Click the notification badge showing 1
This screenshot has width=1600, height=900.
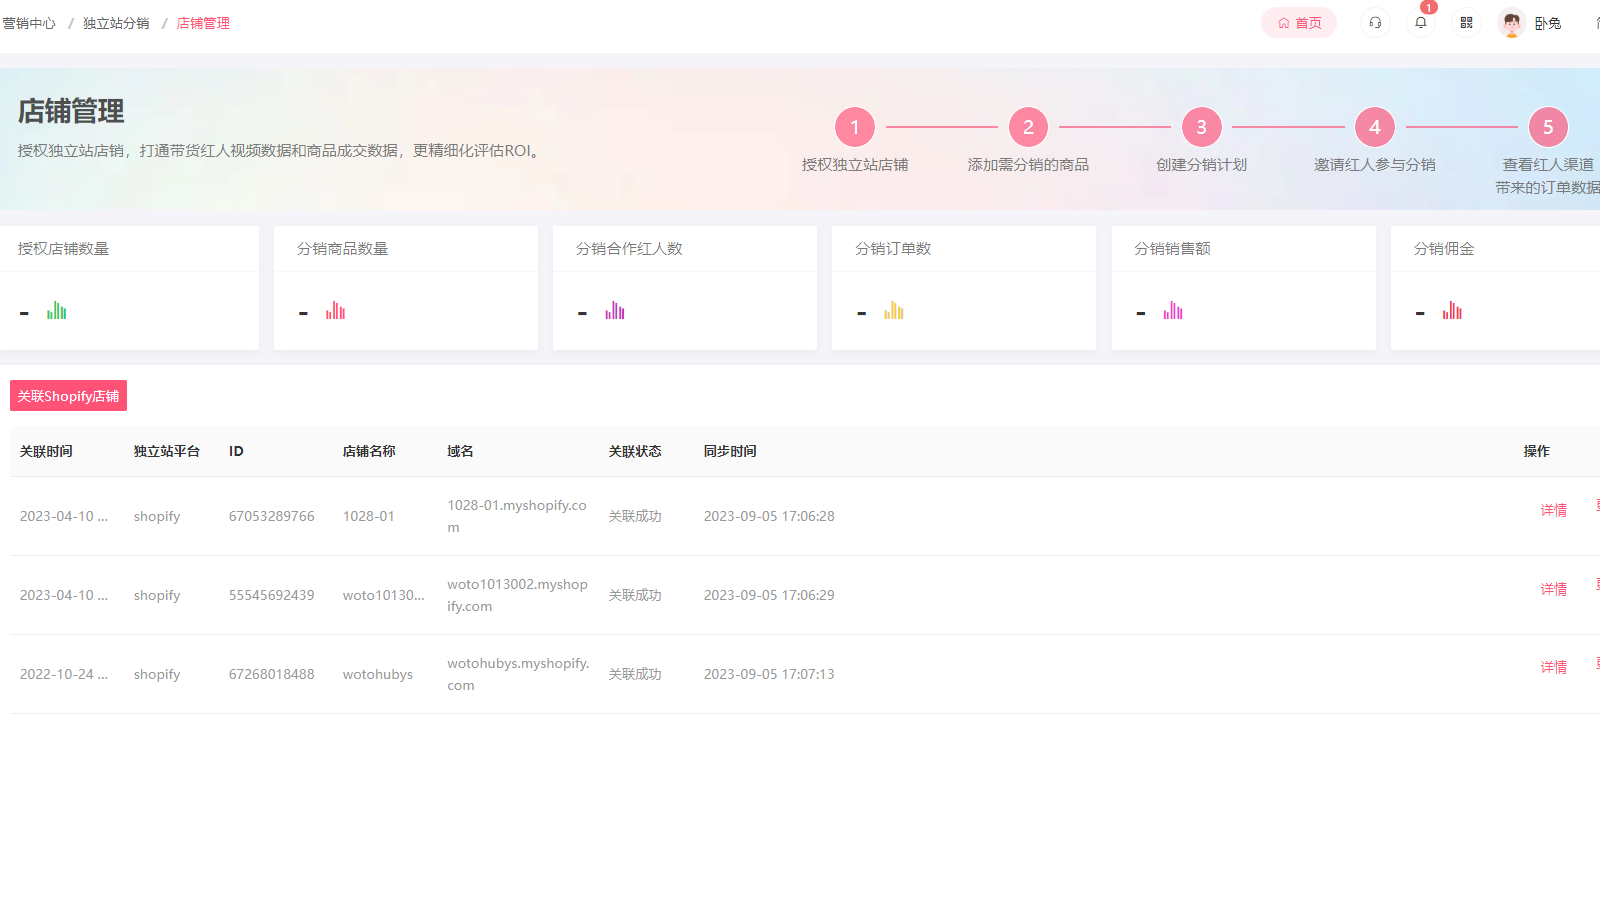click(x=1429, y=7)
